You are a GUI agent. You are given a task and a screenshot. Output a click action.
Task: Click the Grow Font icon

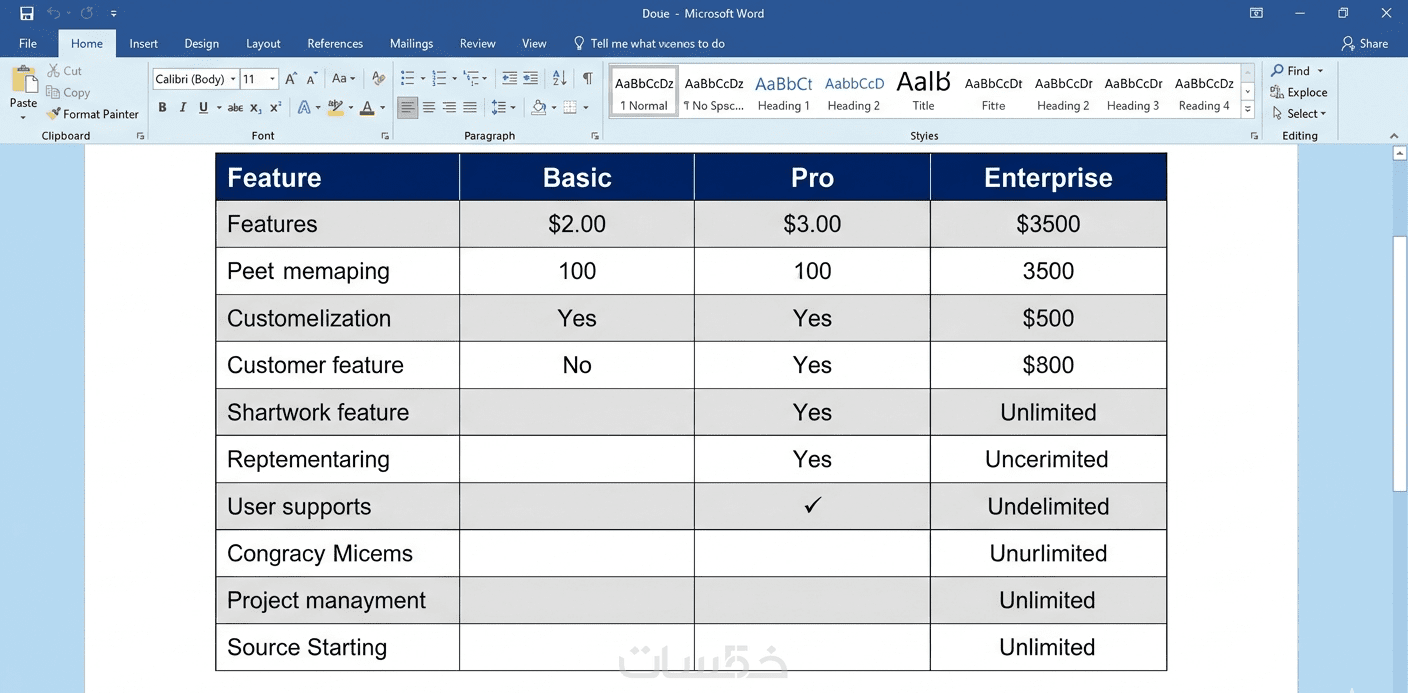[291, 78]
